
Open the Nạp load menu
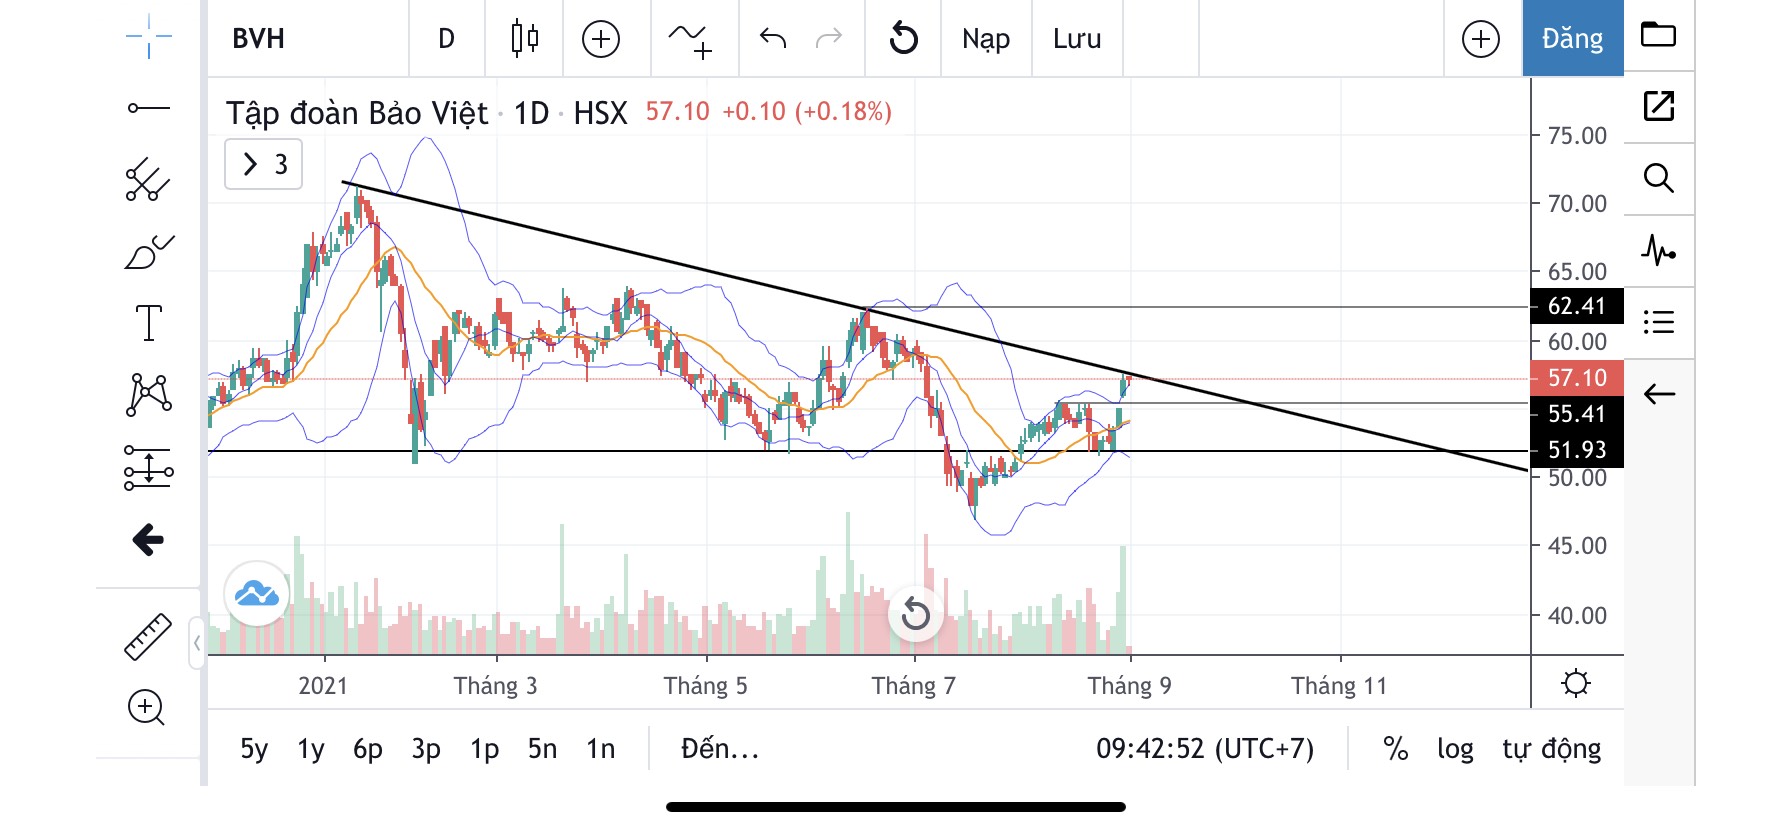(985, 39)
